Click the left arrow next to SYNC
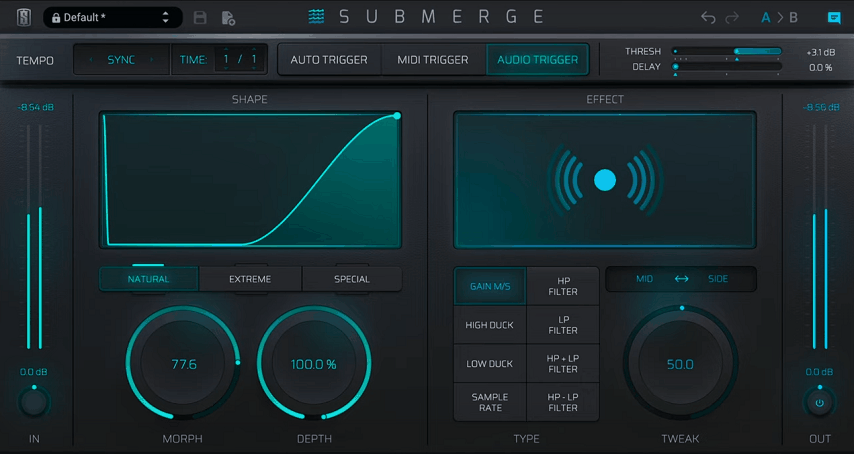 [91, 60]
